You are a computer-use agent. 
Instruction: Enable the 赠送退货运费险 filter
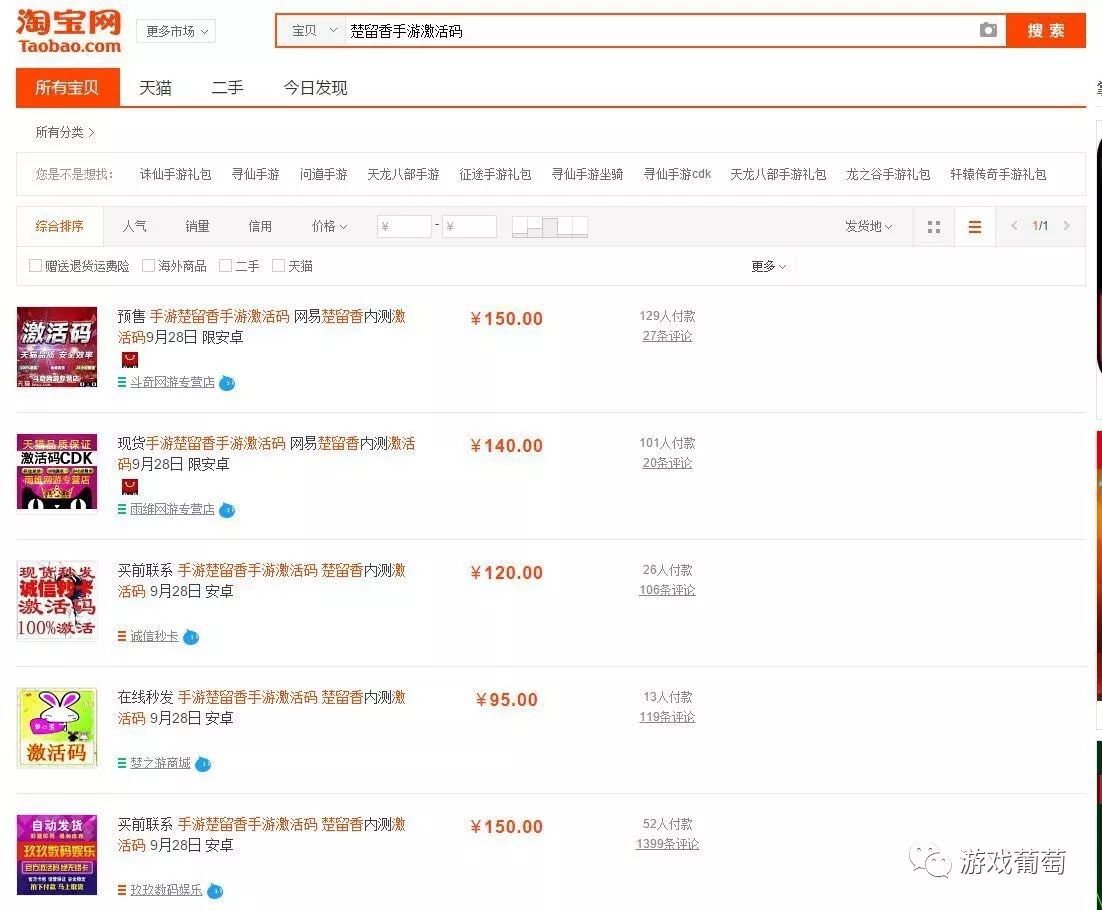36,265
